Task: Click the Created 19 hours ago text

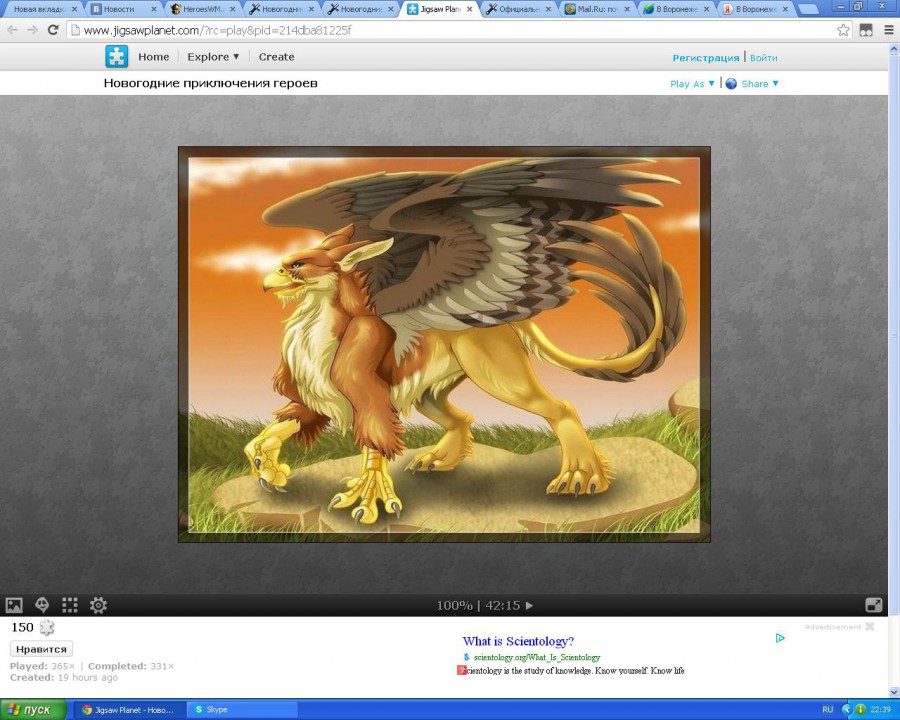Action: 64,678
